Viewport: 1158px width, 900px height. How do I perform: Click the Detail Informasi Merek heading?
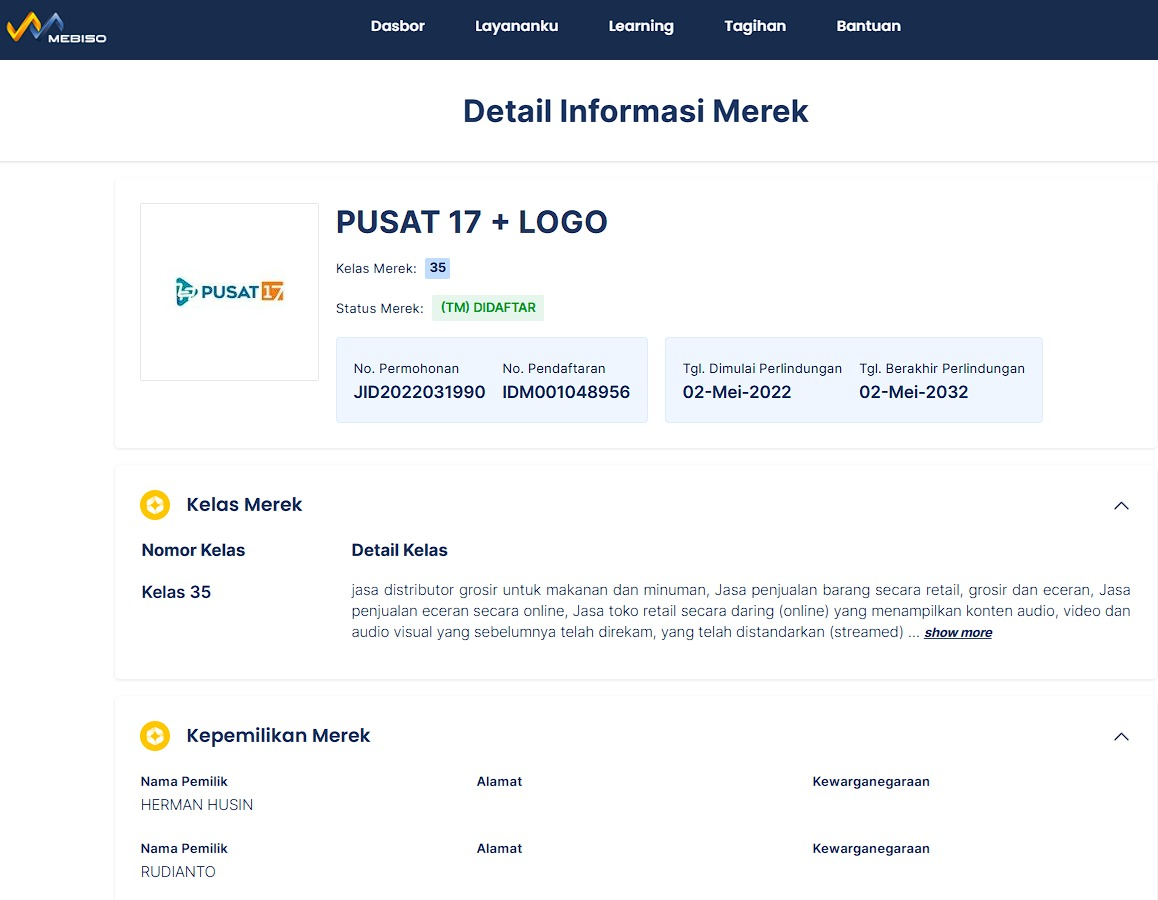635,111
